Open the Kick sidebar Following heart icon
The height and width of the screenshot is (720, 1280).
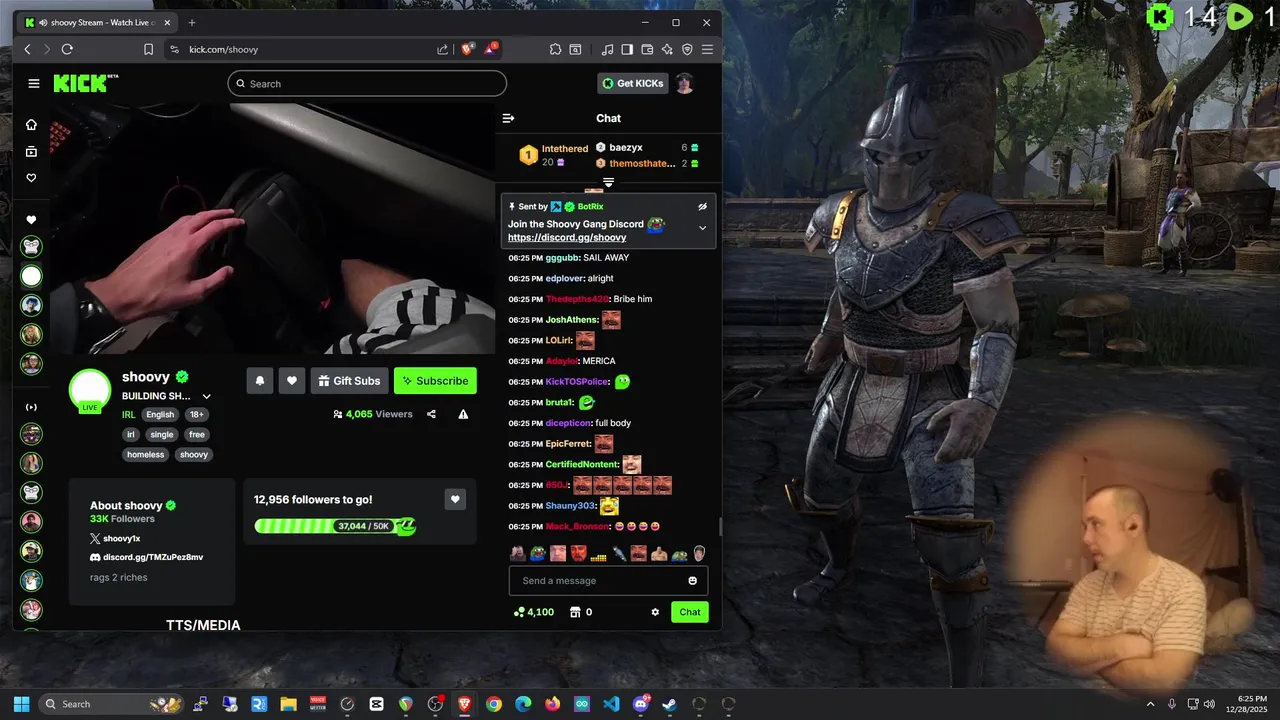coord(31,178)
